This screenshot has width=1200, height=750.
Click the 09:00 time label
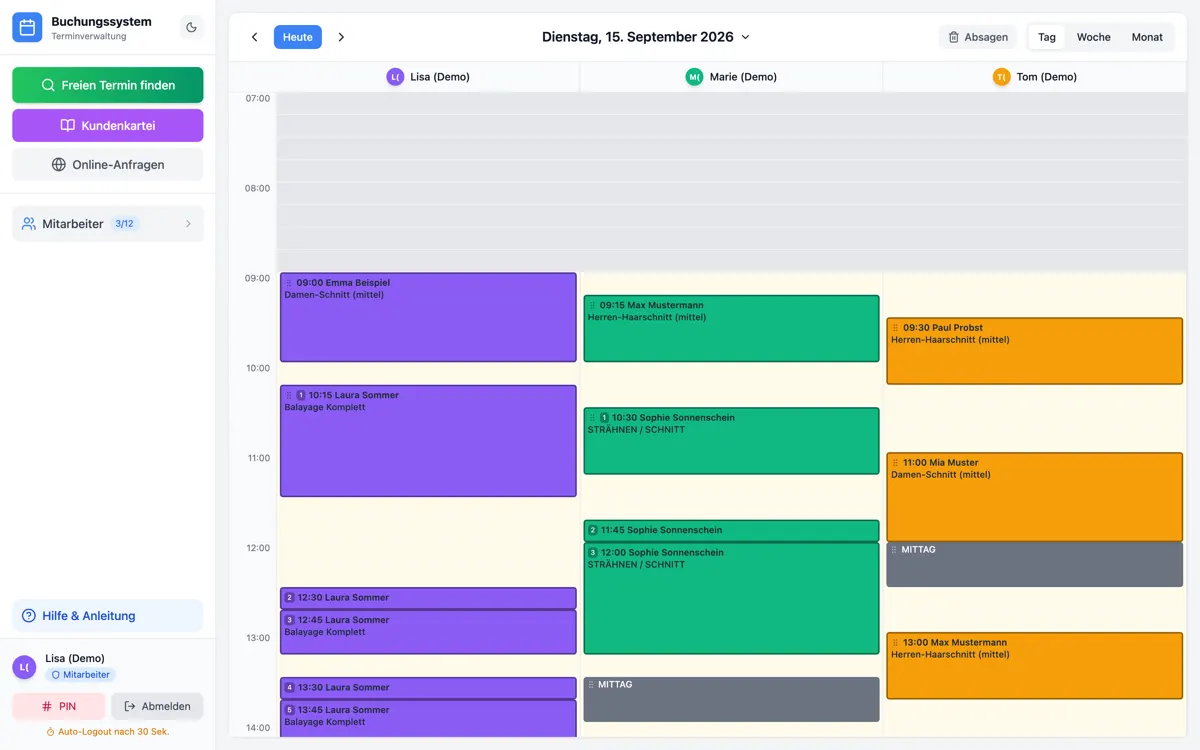click(258, 278)
